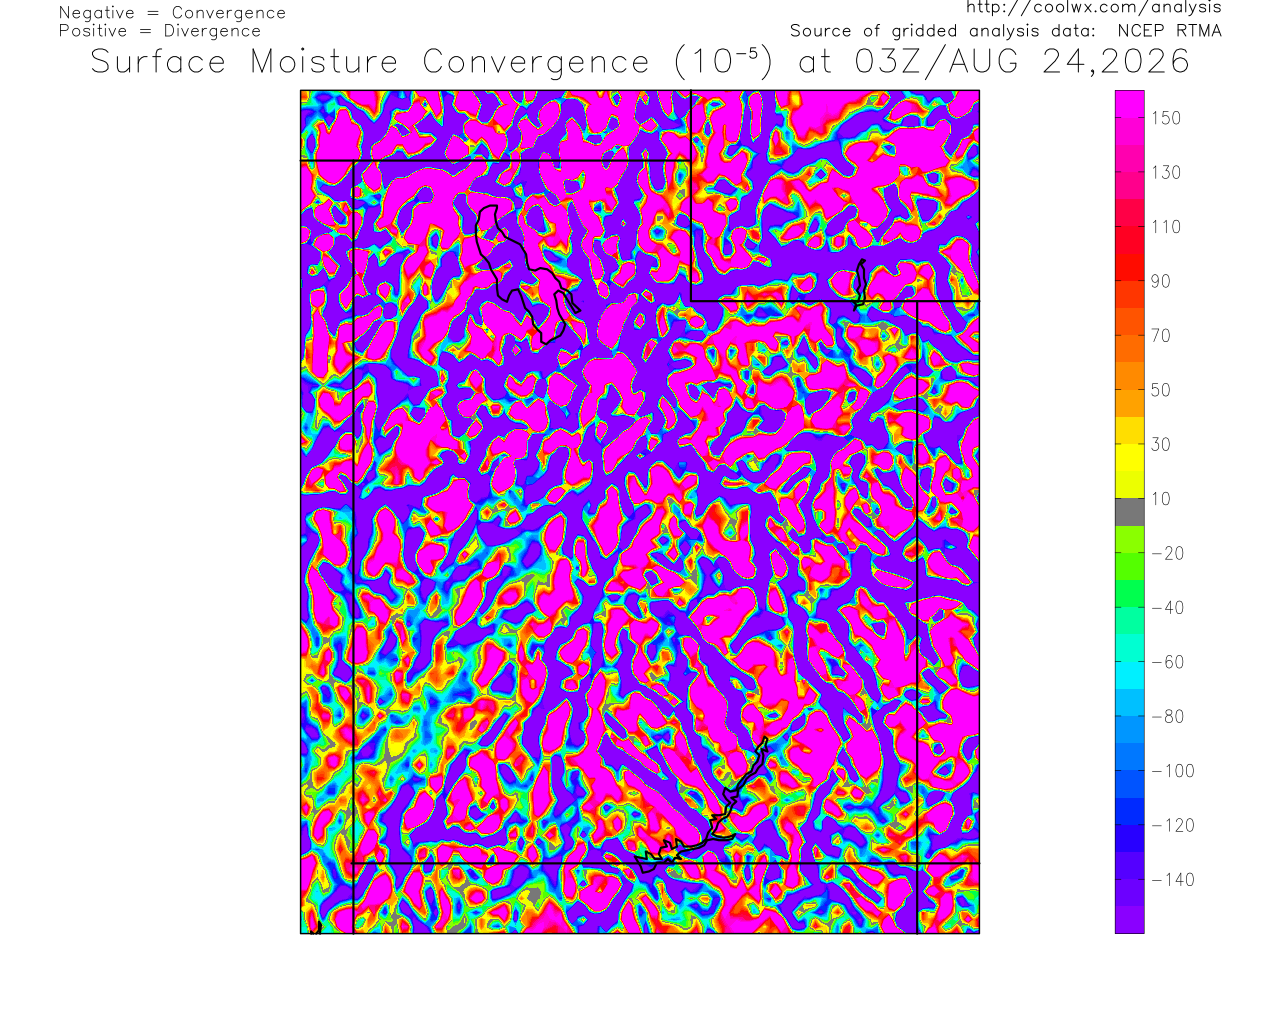
Task: Click the green colorbar segment near -20
Action: [1130, 553]
